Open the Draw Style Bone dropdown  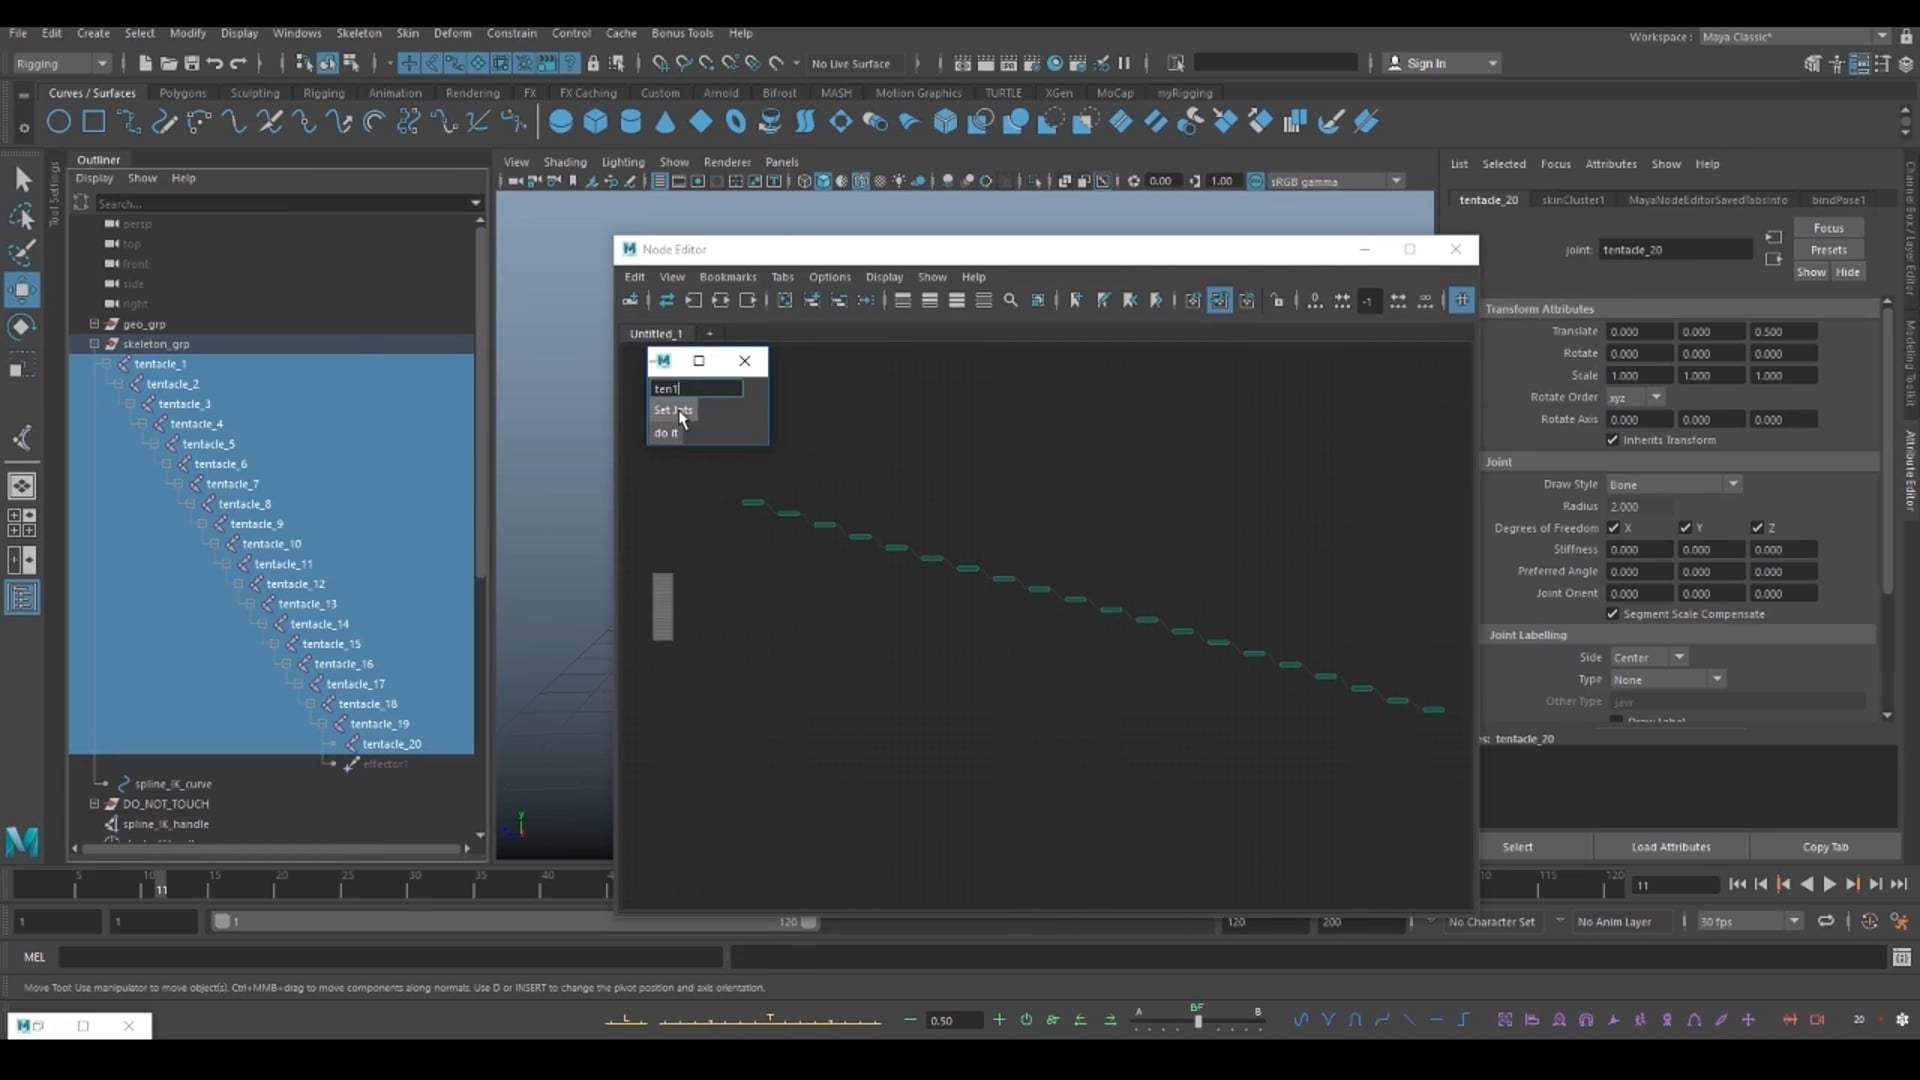[1734, 484]
